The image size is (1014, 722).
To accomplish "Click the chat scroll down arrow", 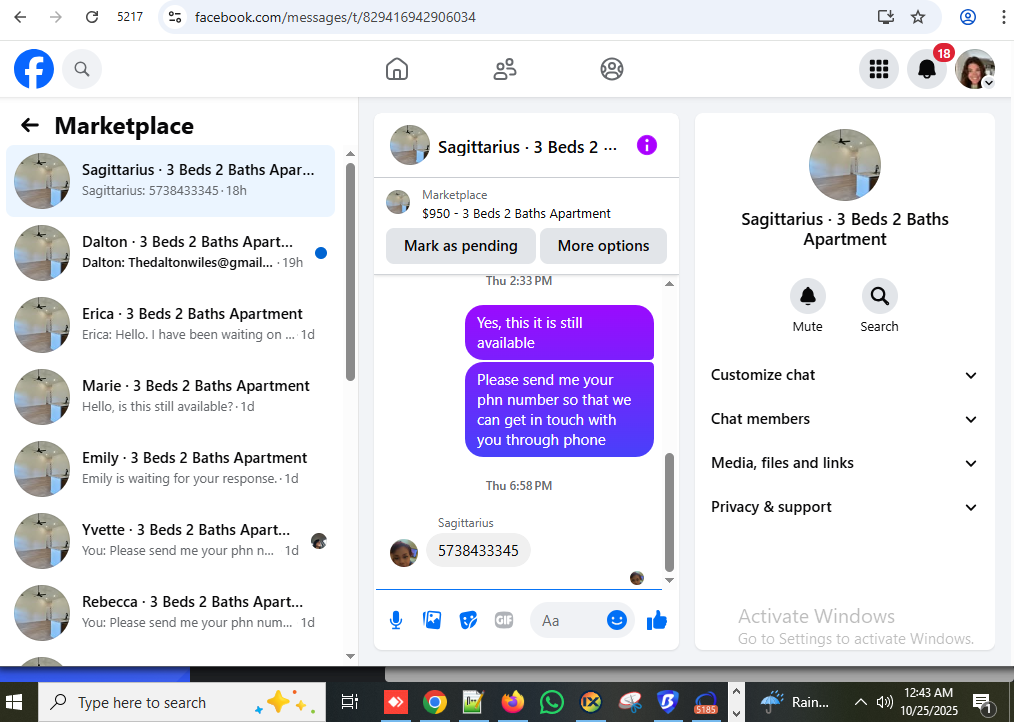I will coord(669,580).
